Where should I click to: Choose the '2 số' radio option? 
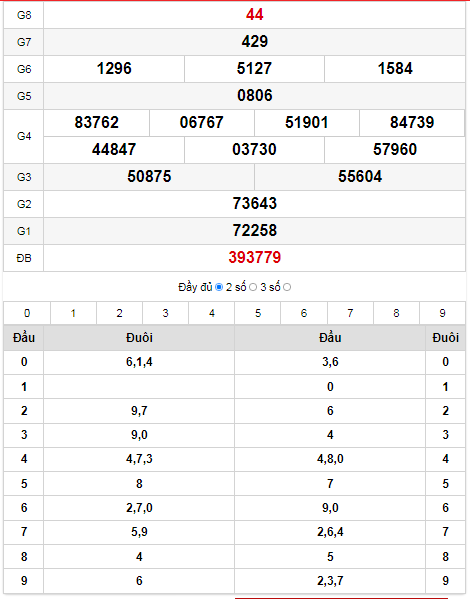(x=253, y=287)
